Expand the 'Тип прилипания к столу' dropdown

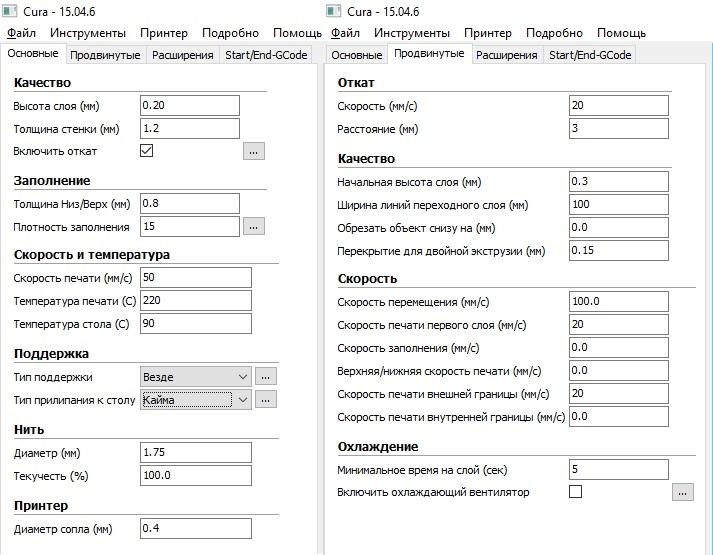[195, 399]
